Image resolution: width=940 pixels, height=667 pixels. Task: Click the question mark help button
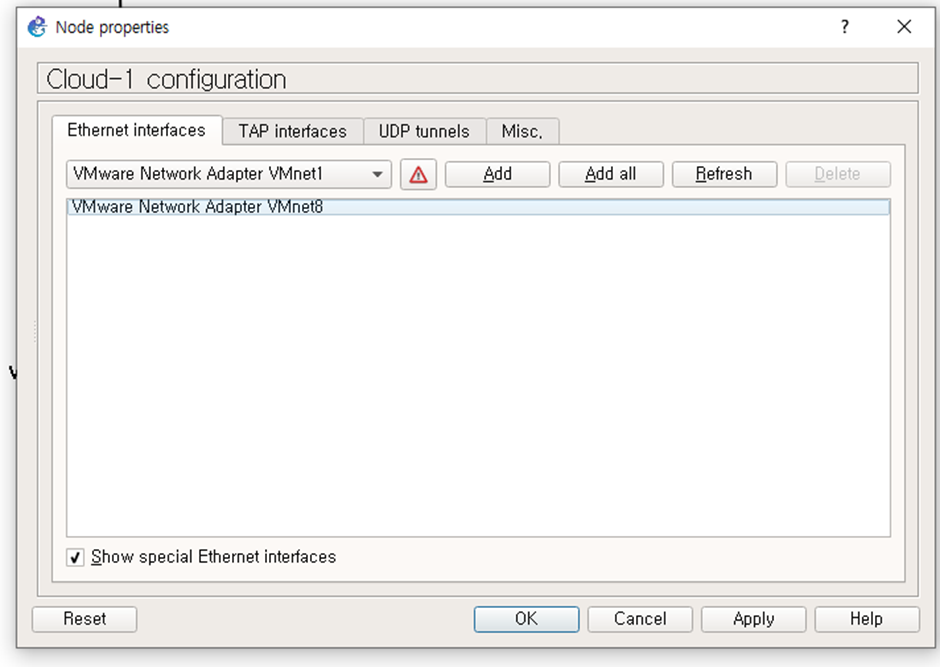[845, 27]
